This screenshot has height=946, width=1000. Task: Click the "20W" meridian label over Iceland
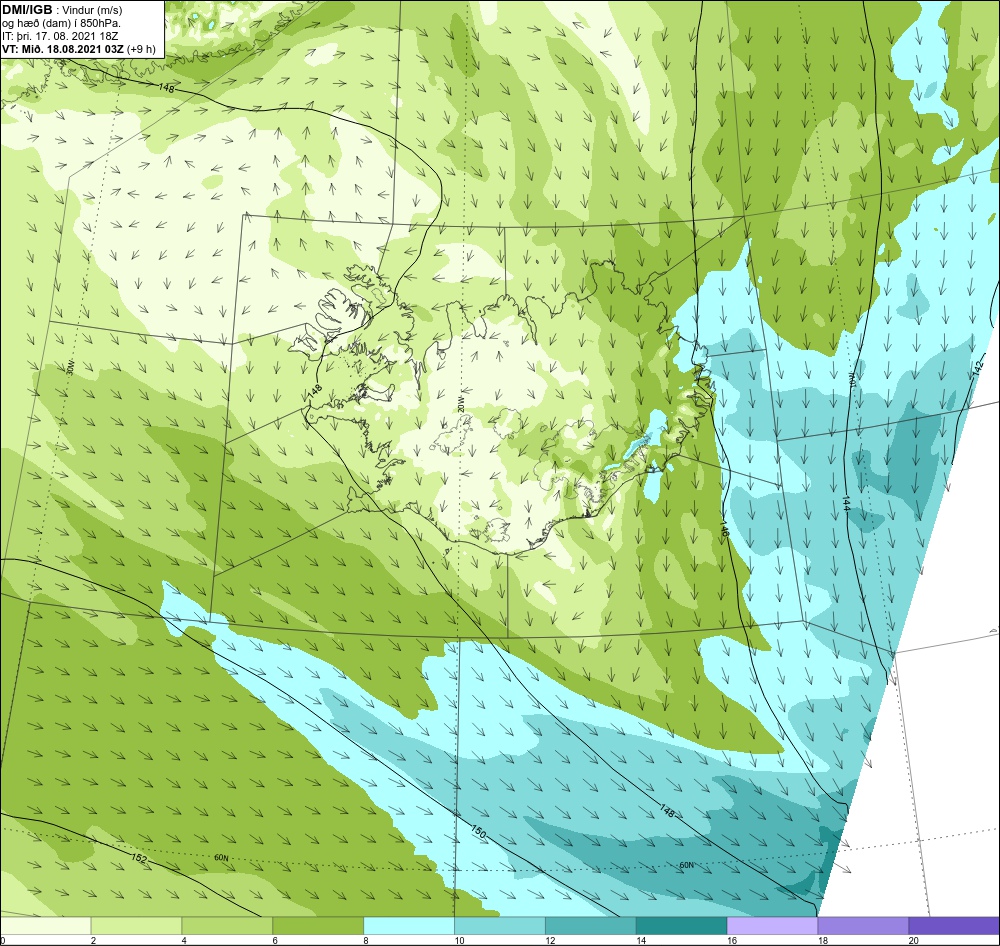tap(460, 404)
